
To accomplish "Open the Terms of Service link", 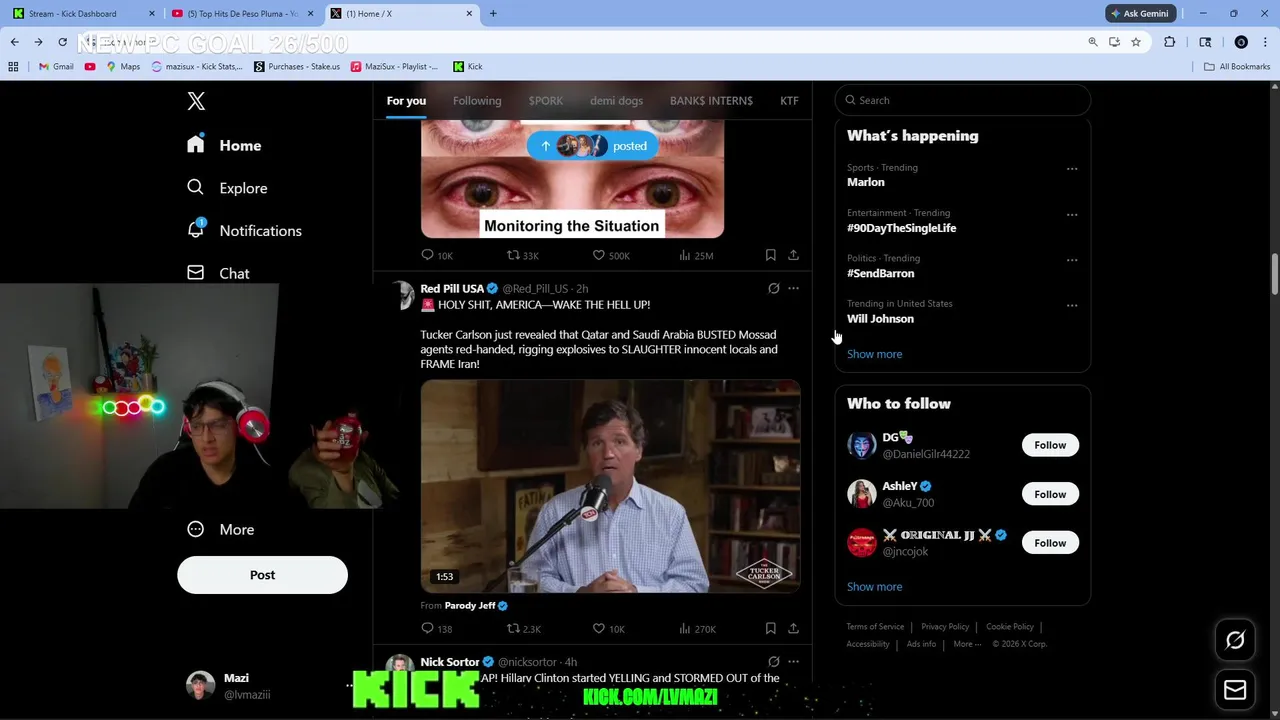I will (875, 627).
